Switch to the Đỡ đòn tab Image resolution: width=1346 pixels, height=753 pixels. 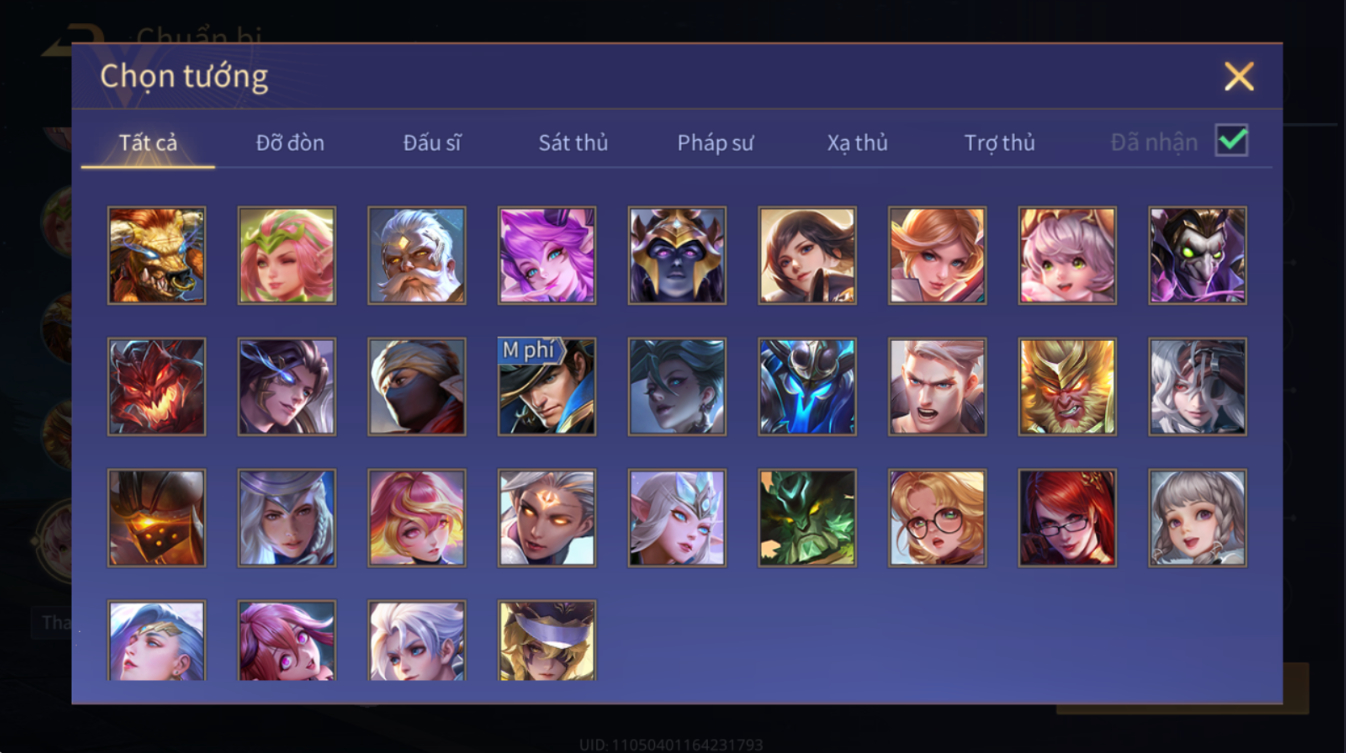(x=290, y=143)
